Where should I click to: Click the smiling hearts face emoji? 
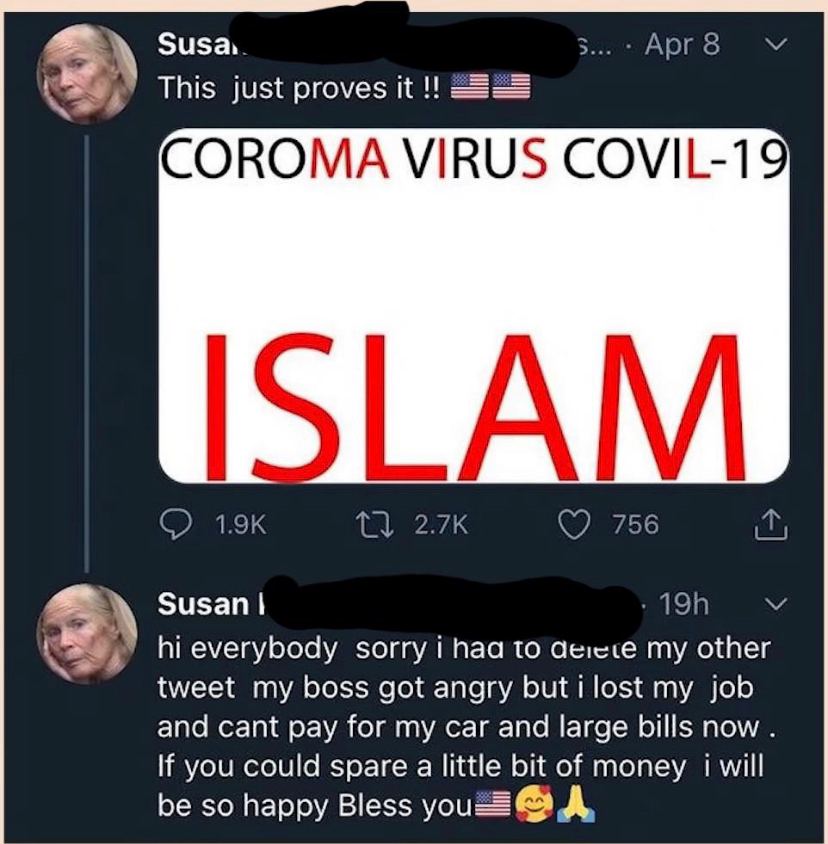(x=535, y=804)
